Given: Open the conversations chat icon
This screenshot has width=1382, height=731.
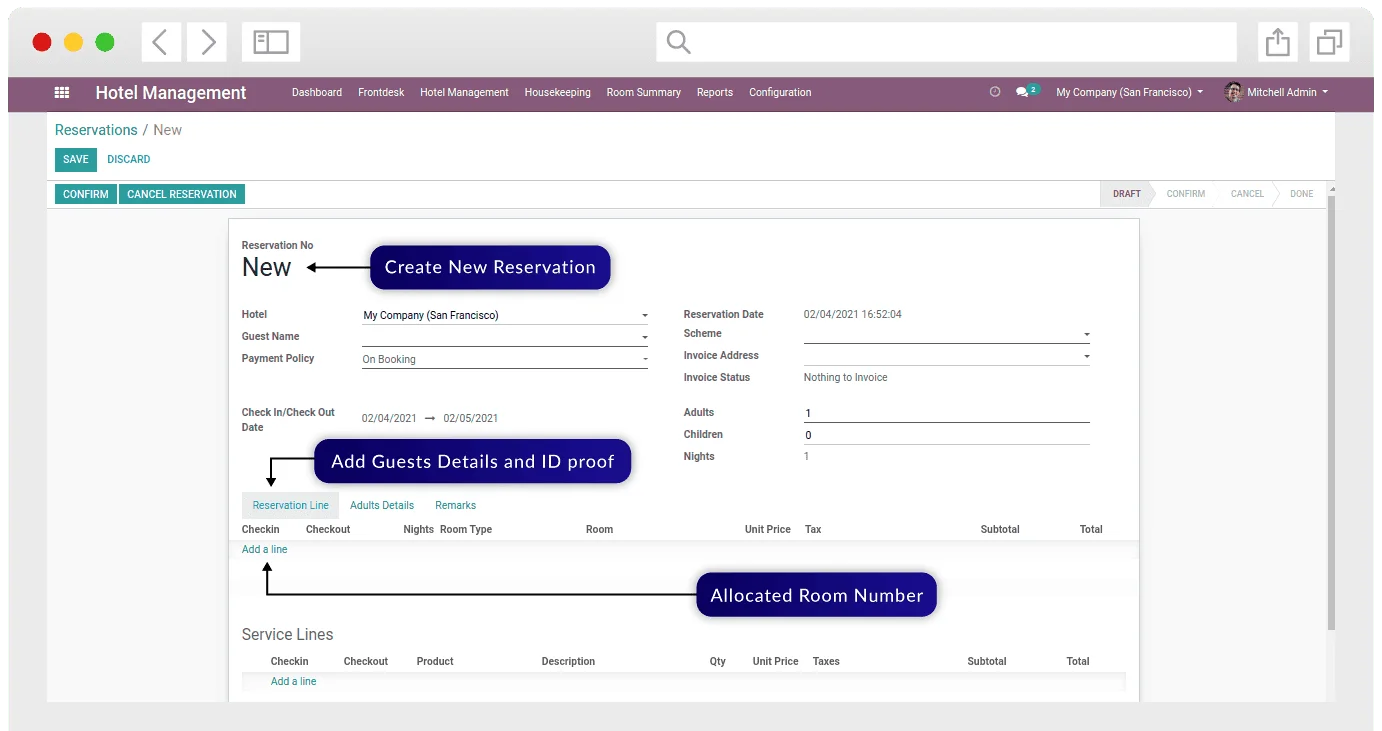Looking at the screenshot, I should coord(1022,92).
